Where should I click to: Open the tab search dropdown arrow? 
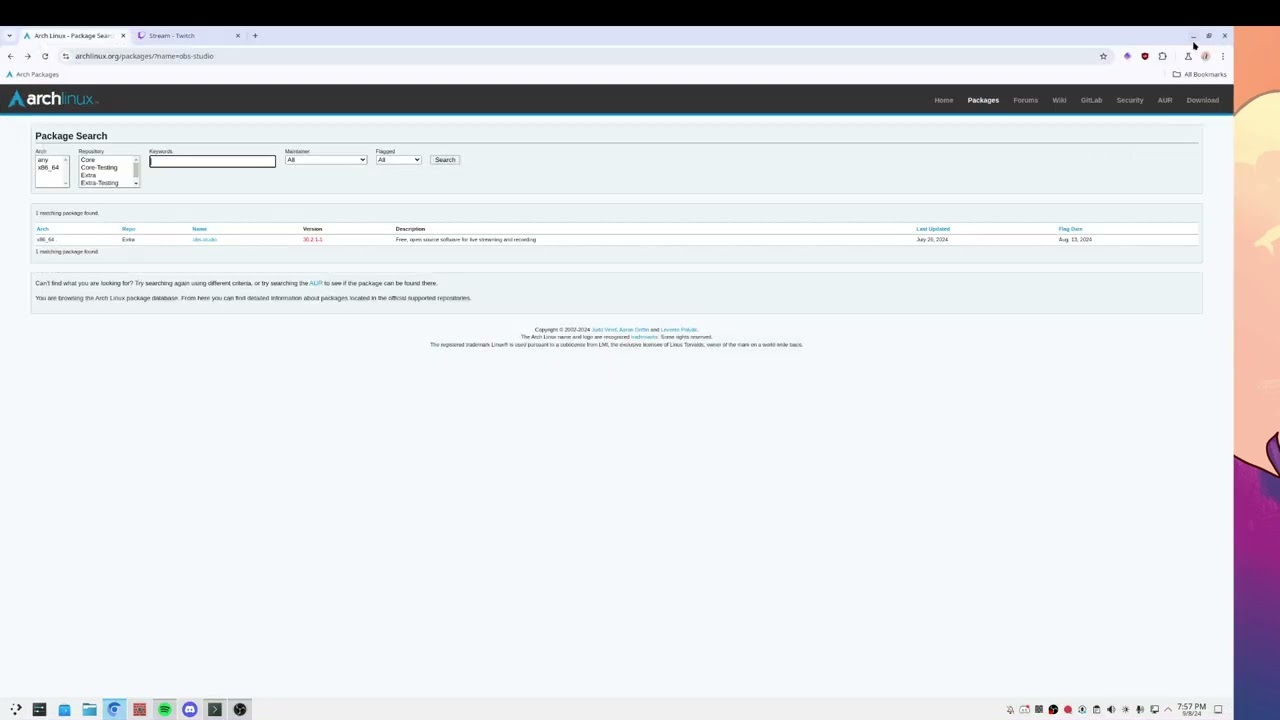pyautogui.click(x=9, y=36)
